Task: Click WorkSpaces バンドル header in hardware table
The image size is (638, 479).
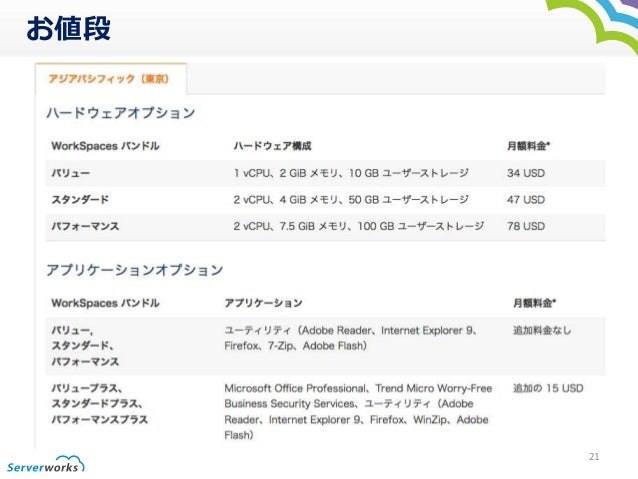Action: click(x=105, y=146)
